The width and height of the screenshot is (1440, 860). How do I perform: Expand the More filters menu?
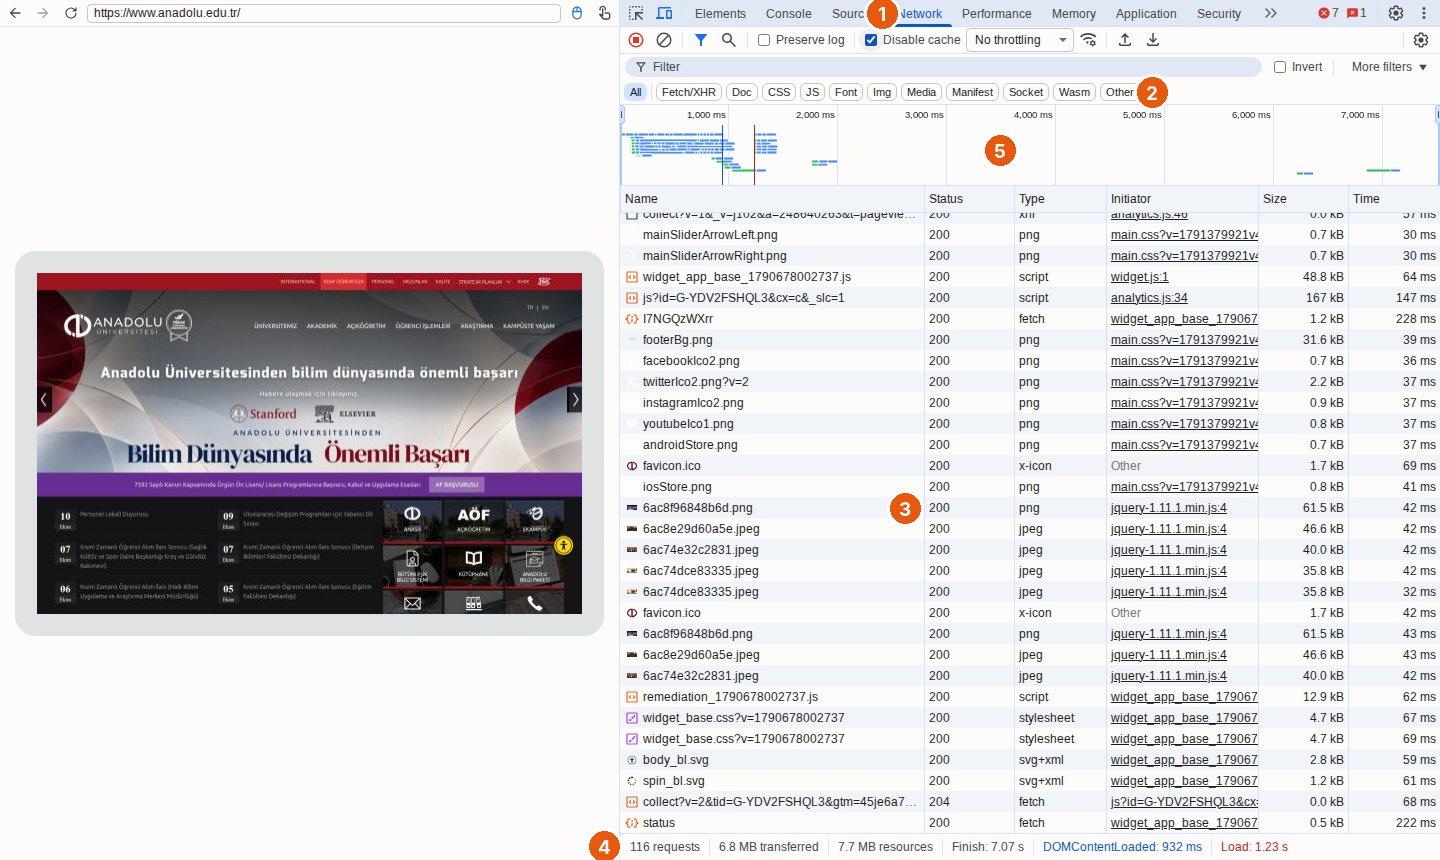tap(1390, 67)
